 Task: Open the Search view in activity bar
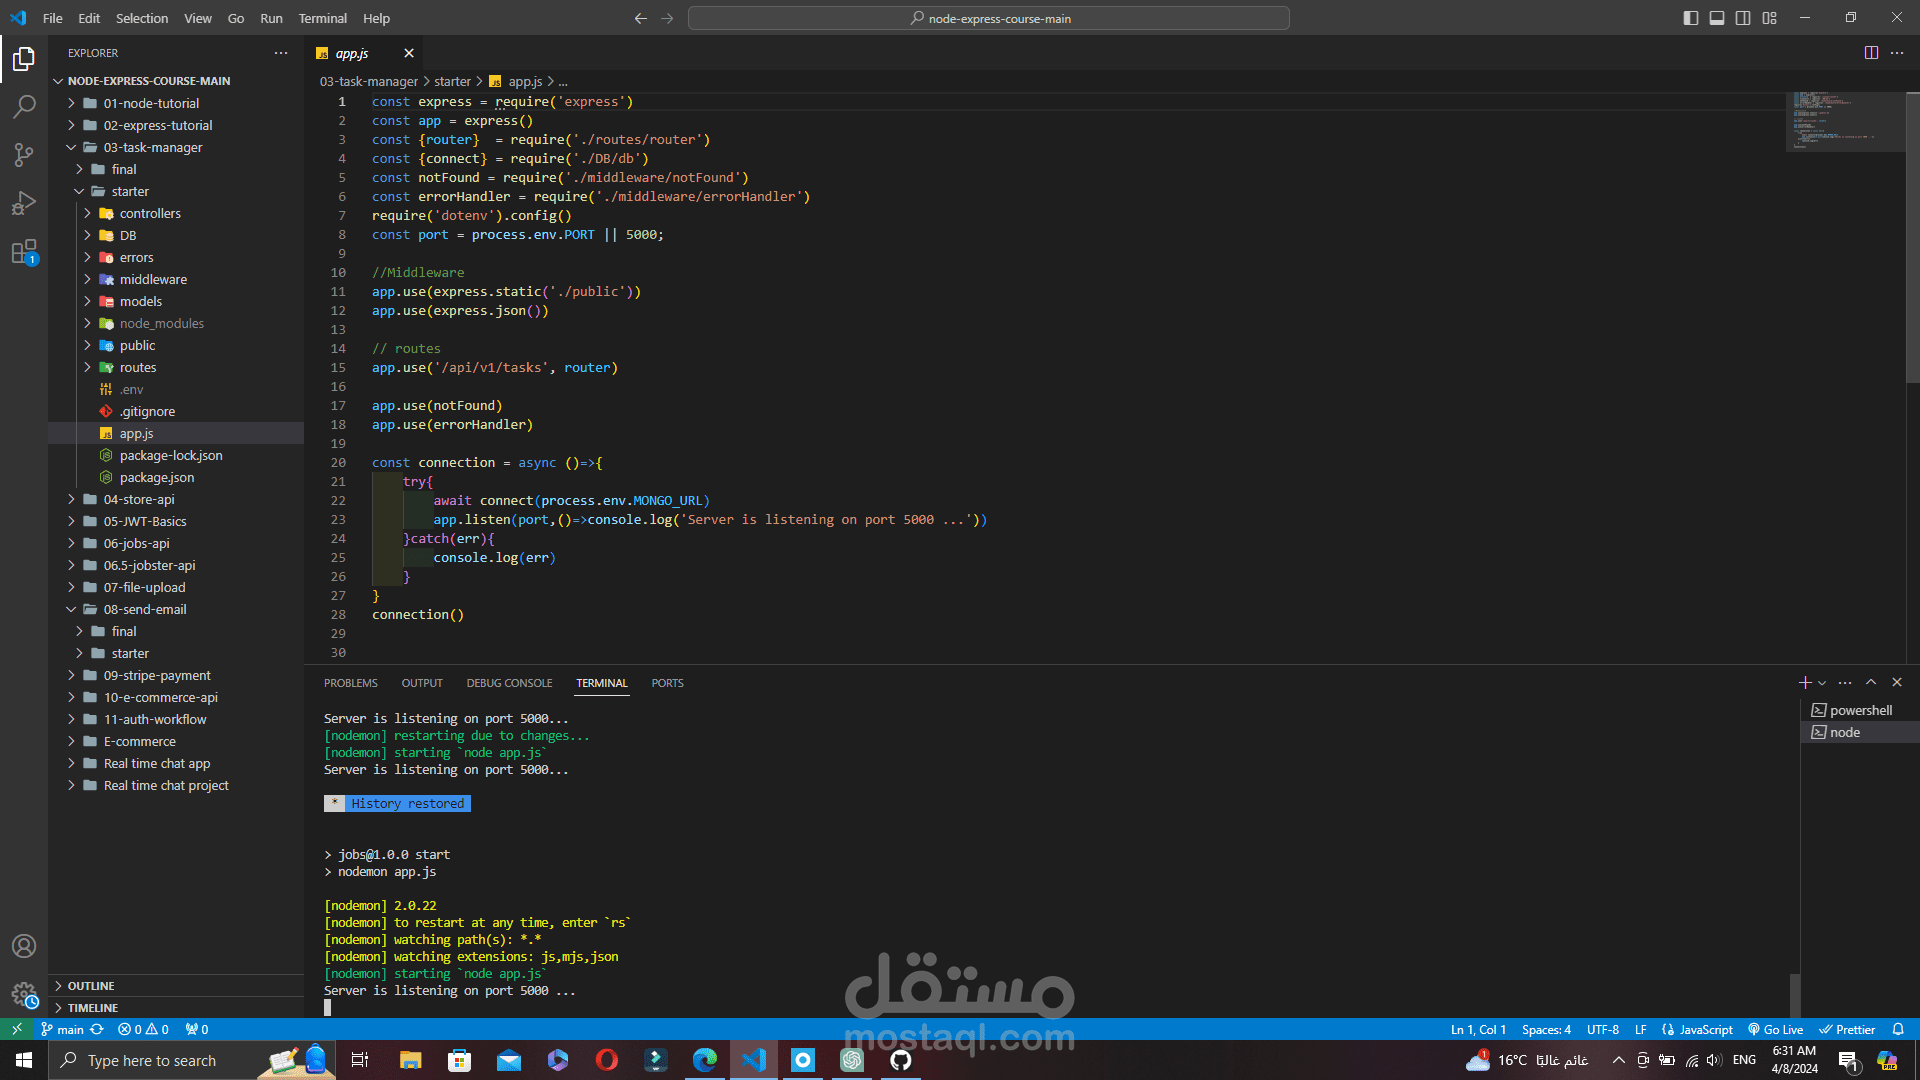pos(24,106)
